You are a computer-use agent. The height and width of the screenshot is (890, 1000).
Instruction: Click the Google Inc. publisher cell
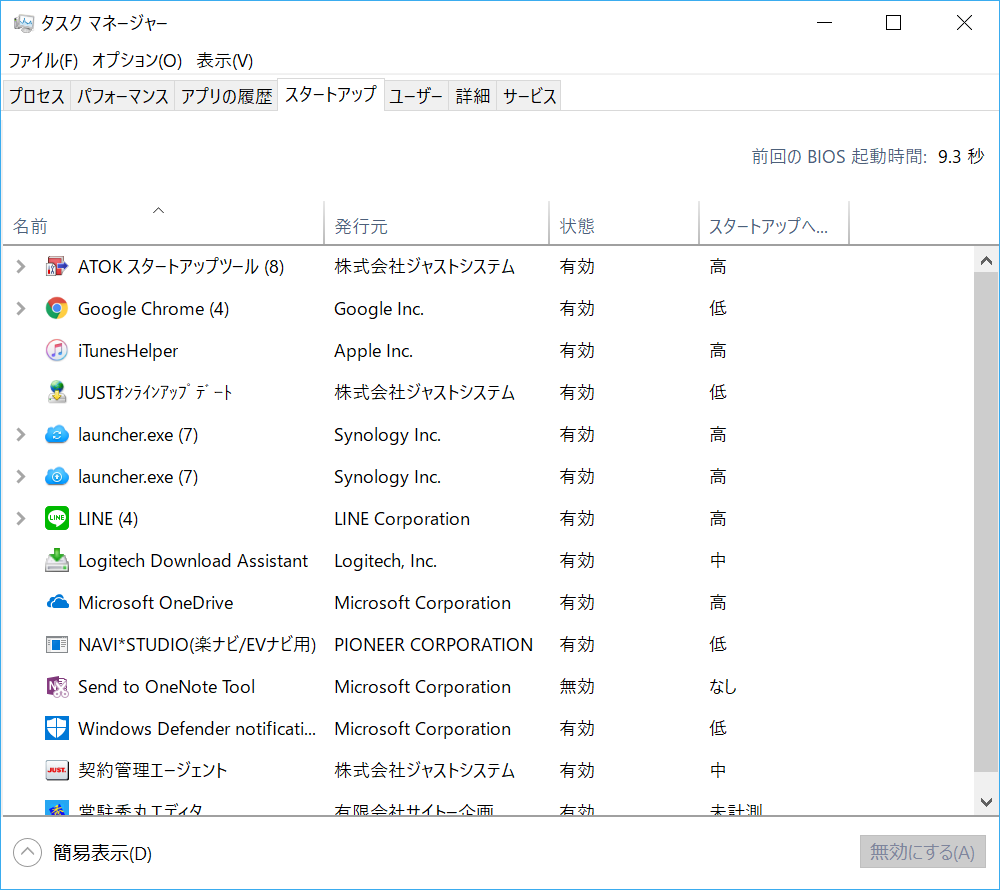379,309
